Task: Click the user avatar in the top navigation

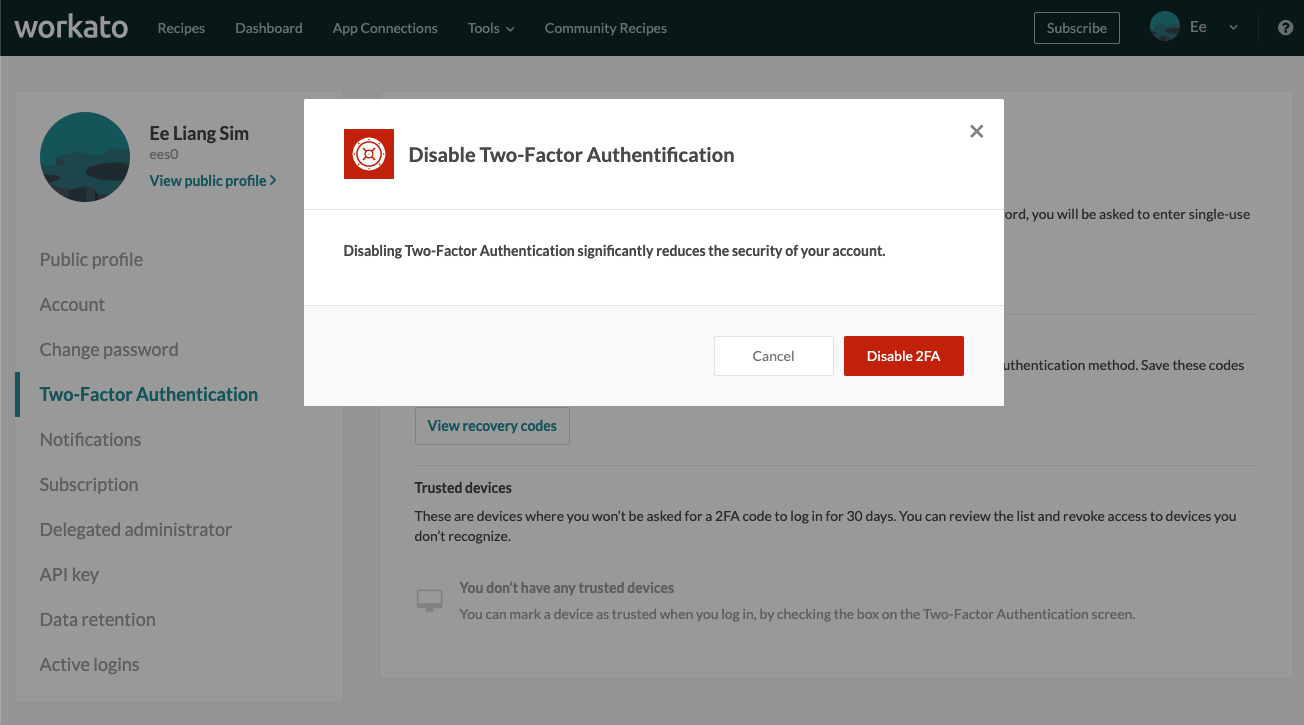Action: point(1163,26)
